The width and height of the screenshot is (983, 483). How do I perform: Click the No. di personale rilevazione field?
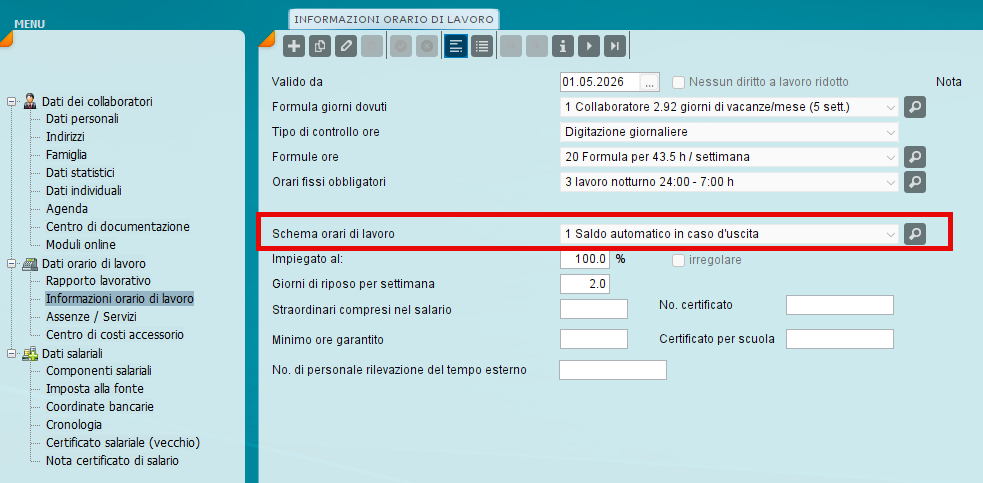coord(612,370)
